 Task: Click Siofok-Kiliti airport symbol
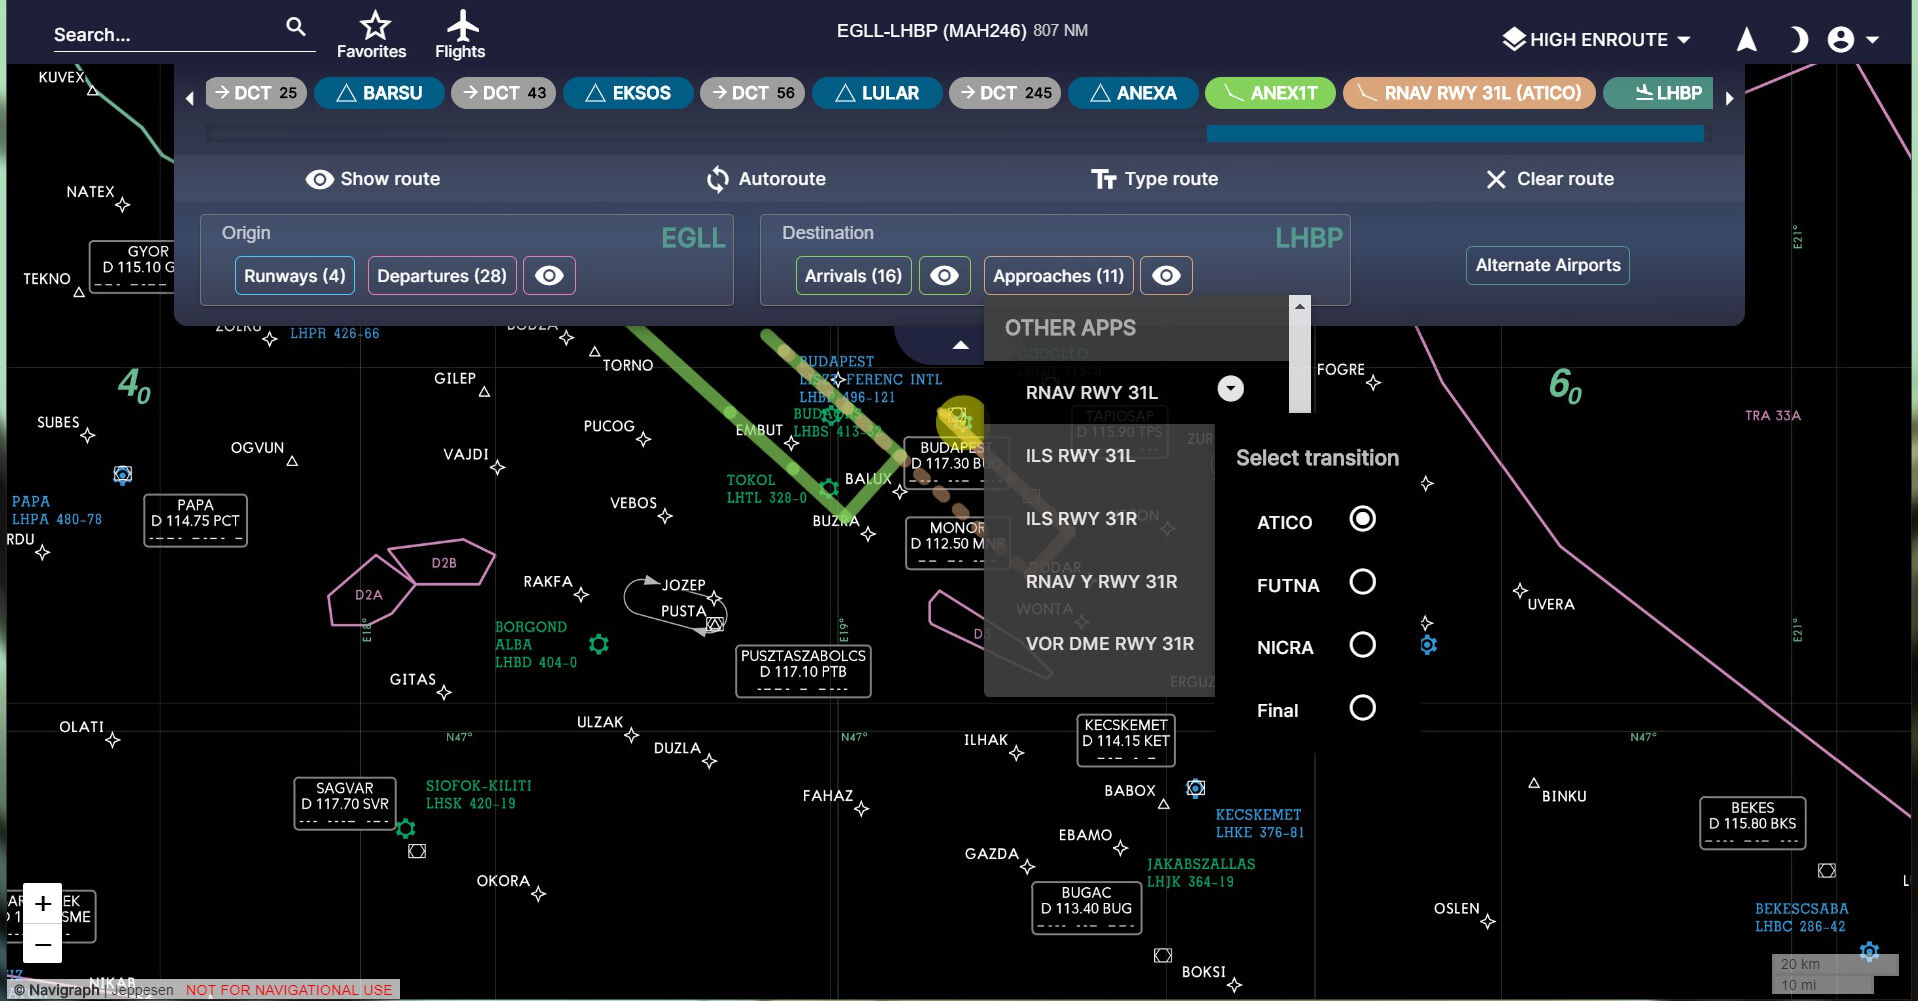point(405,828)
